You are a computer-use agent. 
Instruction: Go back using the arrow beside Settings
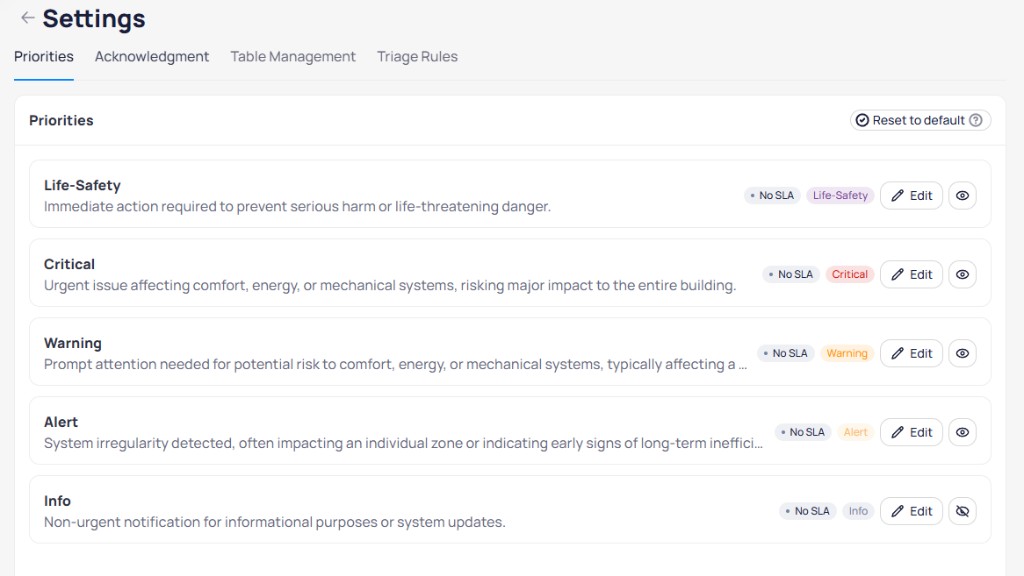(x=27, y=18)
